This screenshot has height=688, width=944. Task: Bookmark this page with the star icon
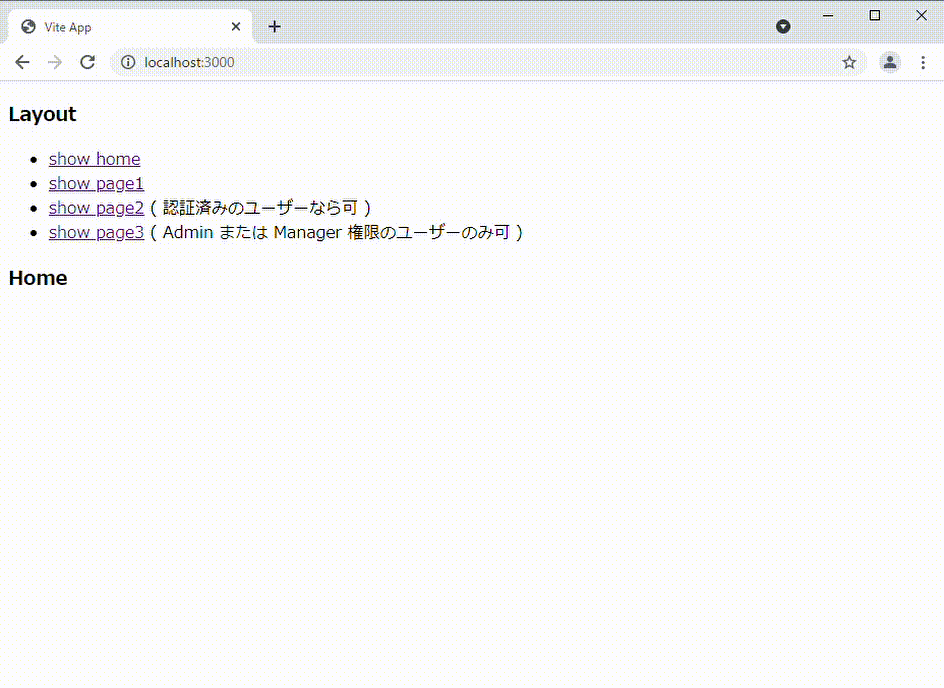coord(849,62)
